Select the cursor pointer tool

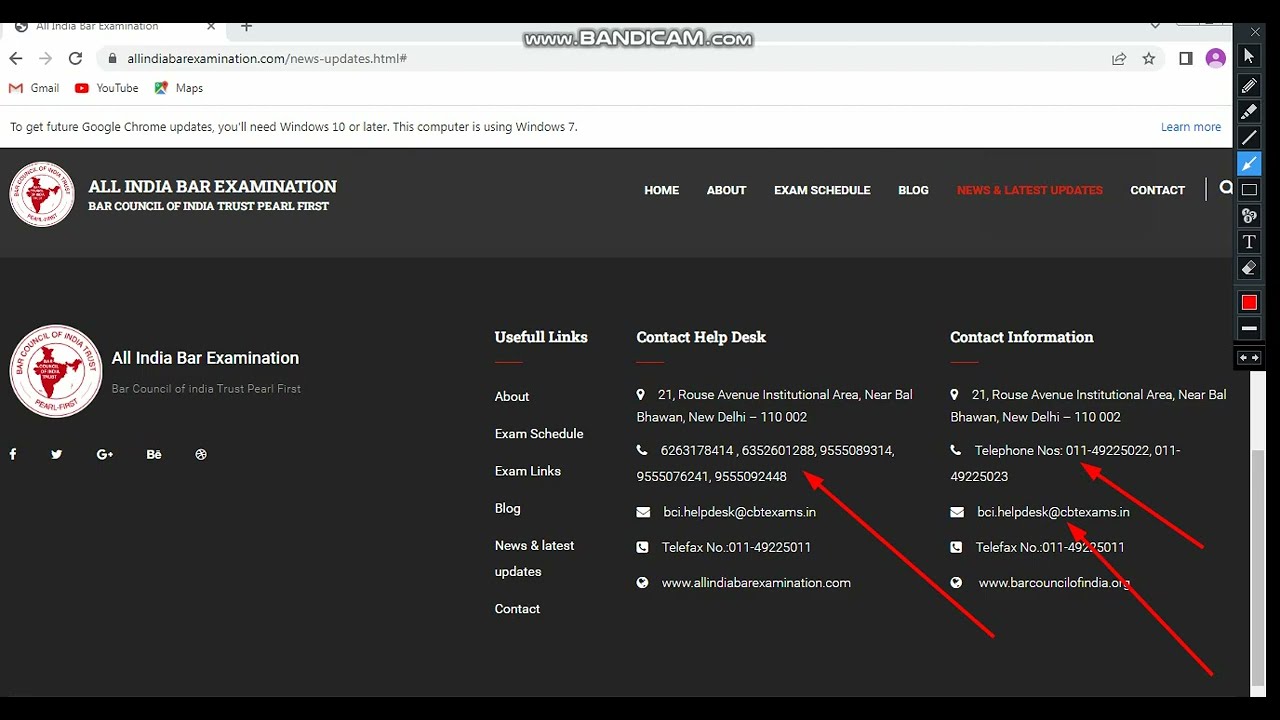pyautogui.click(x=1249, y=56)
